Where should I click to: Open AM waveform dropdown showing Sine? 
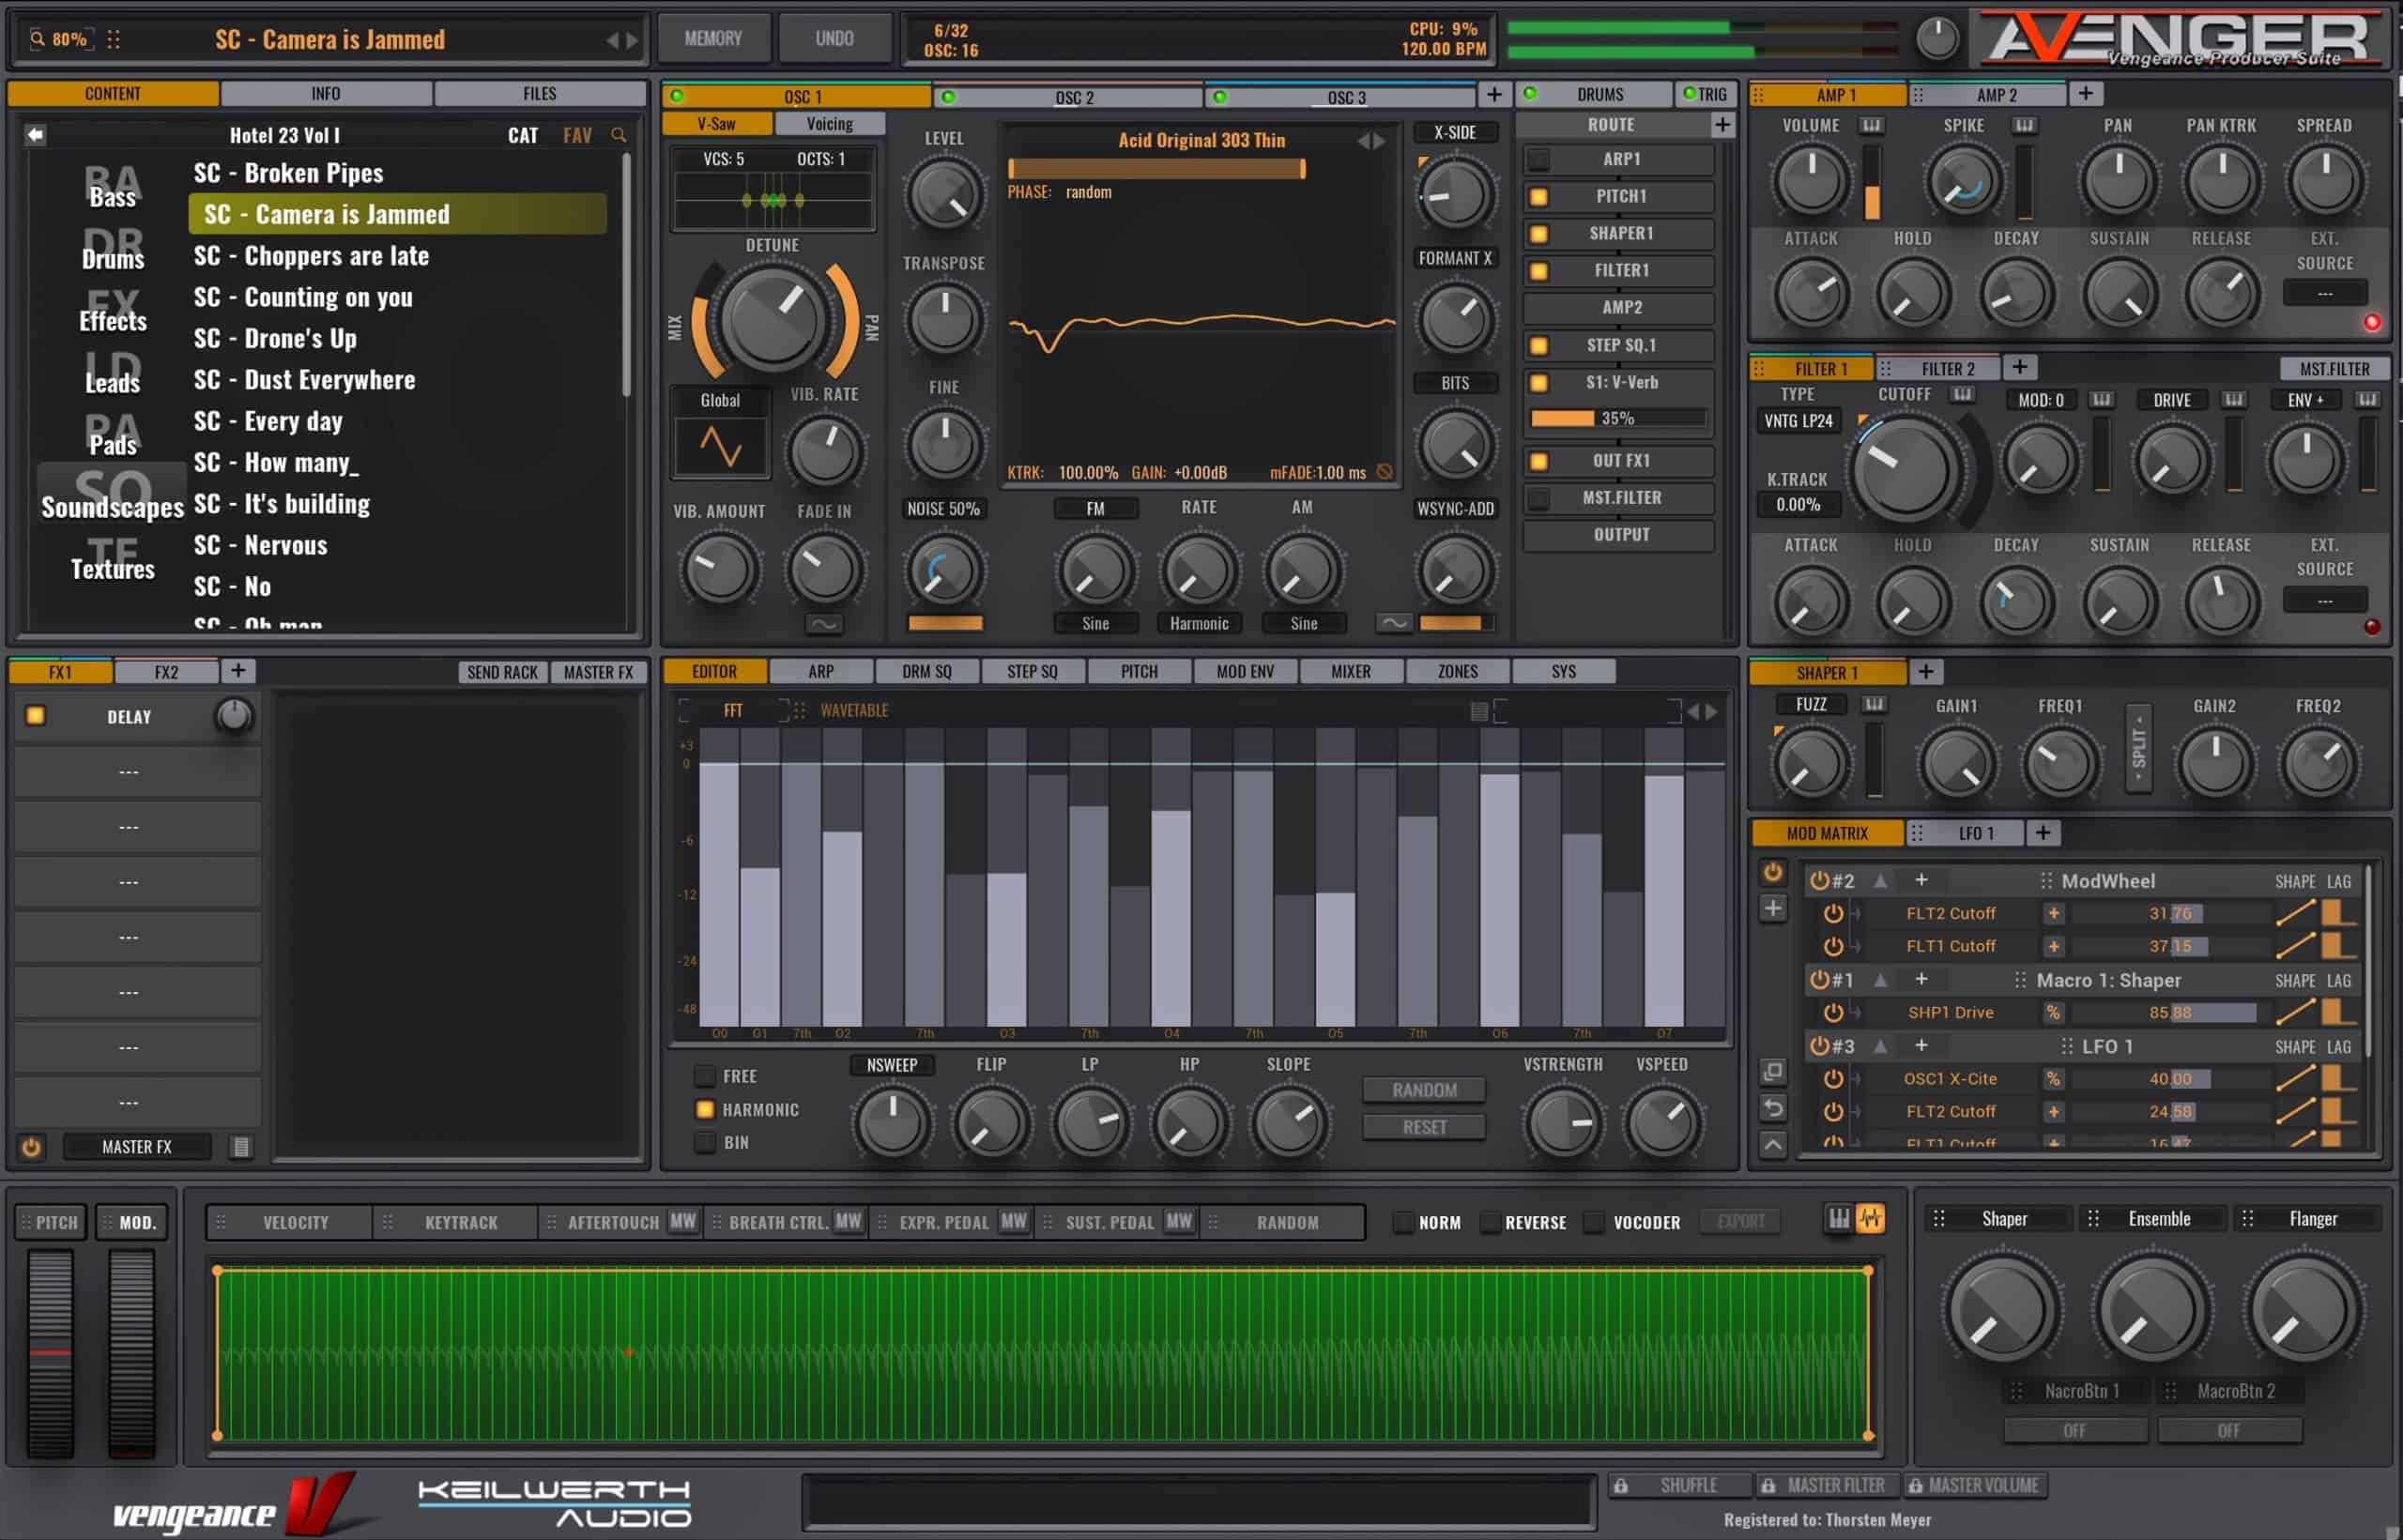(1303, 623)
